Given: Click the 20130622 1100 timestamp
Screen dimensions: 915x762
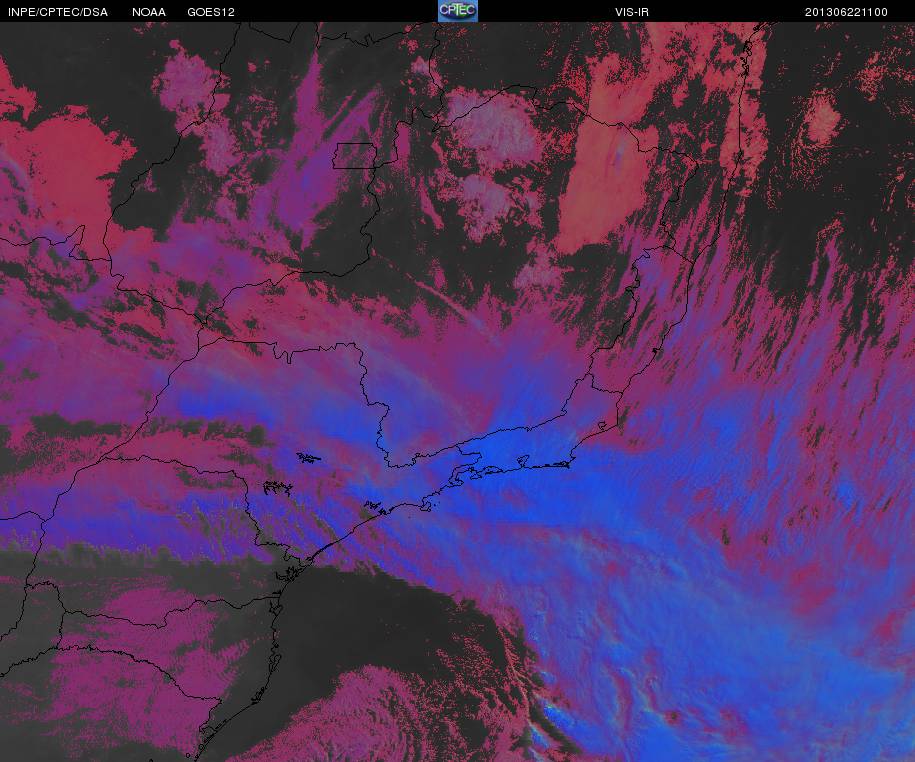Looking at the screenshot, I should (x=846, y=12).
